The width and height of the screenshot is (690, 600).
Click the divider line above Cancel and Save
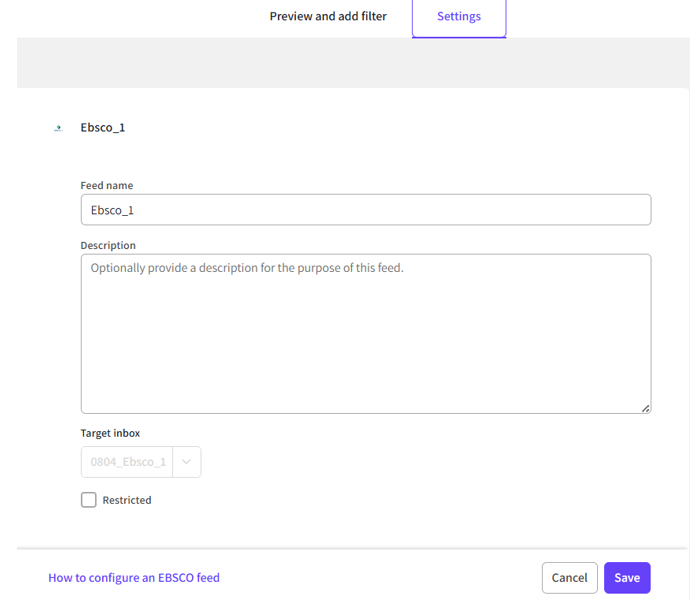[353, 548]
